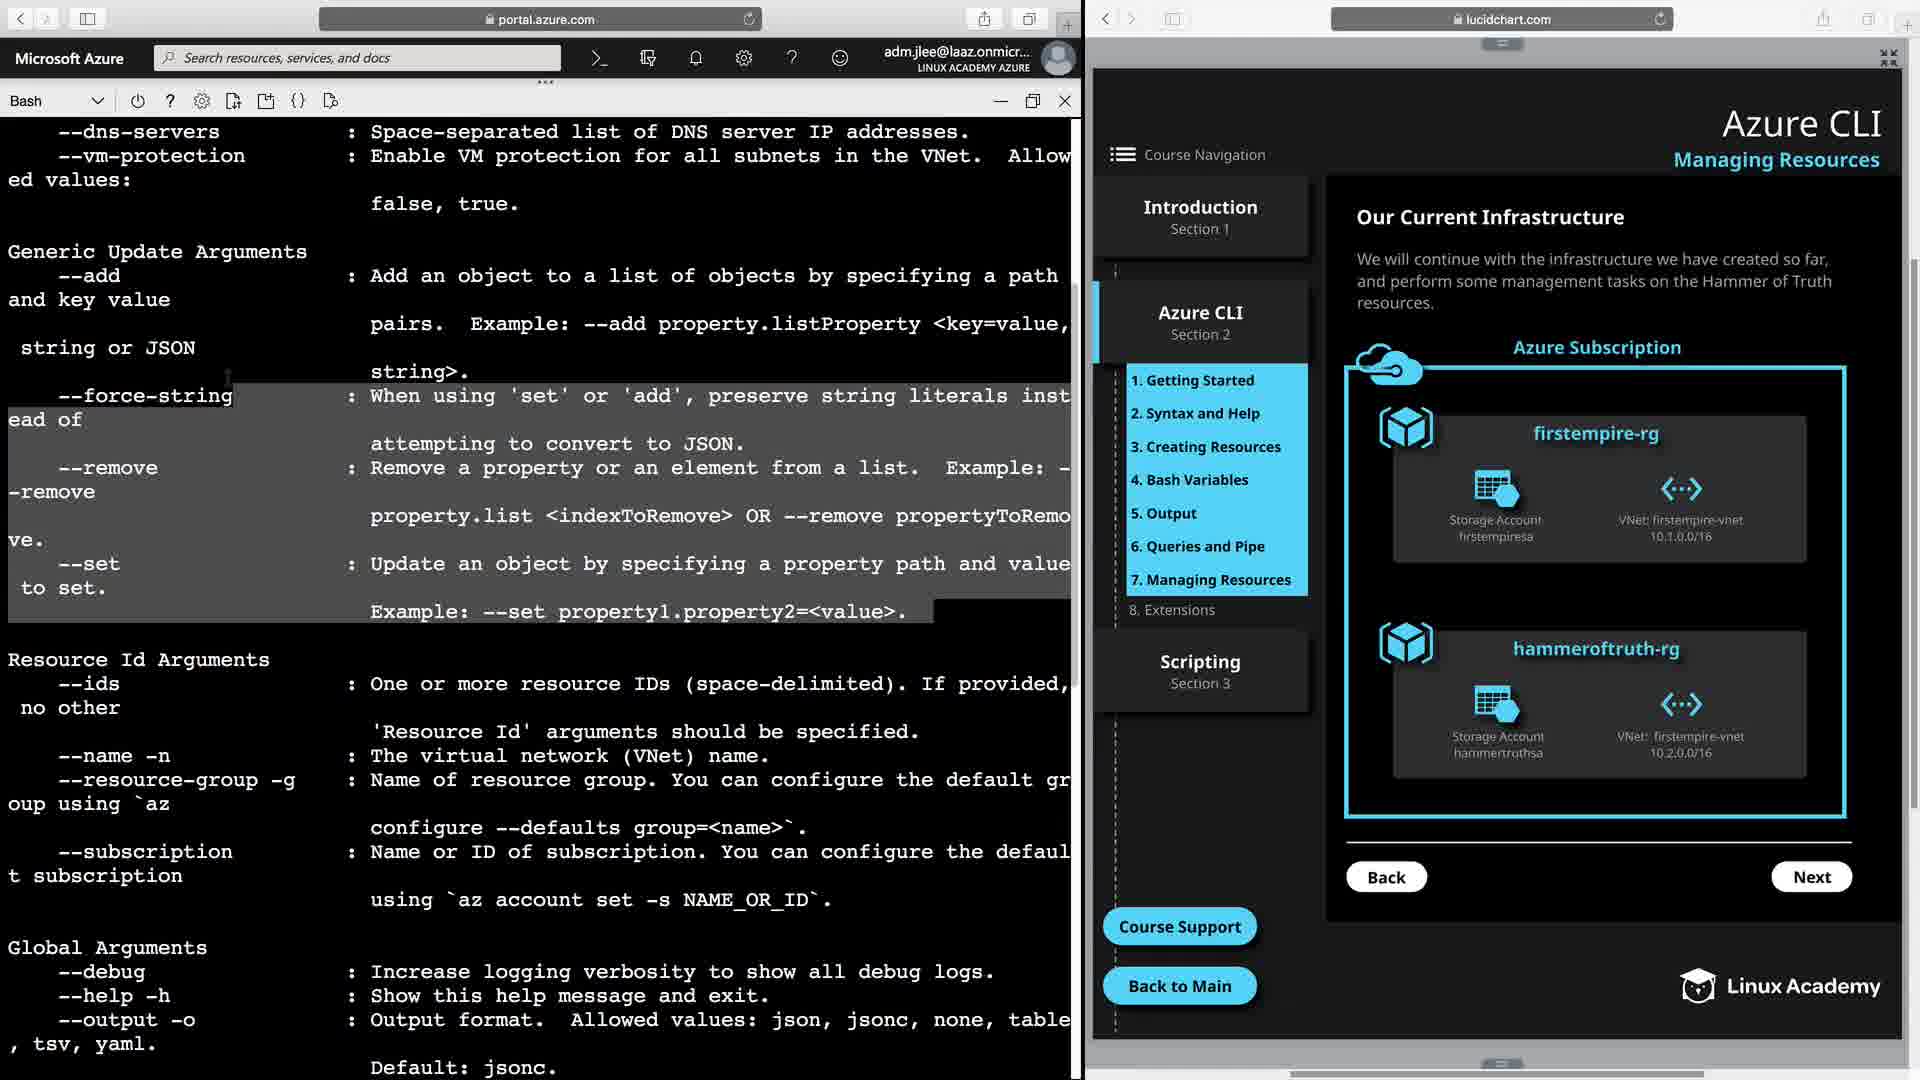Open the Cloud Shell editor curly braces icon
The width and height of the screenshot is (1920, 1080).
[298, 101]
